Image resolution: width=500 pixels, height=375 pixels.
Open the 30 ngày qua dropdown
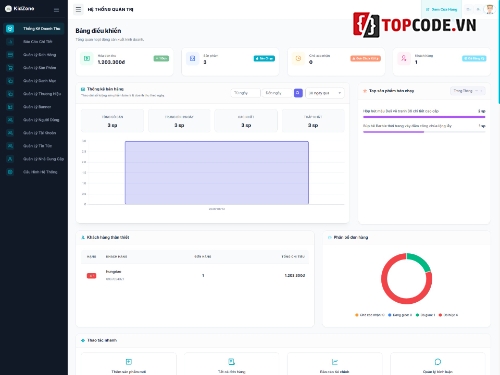[x=325, y=93]
